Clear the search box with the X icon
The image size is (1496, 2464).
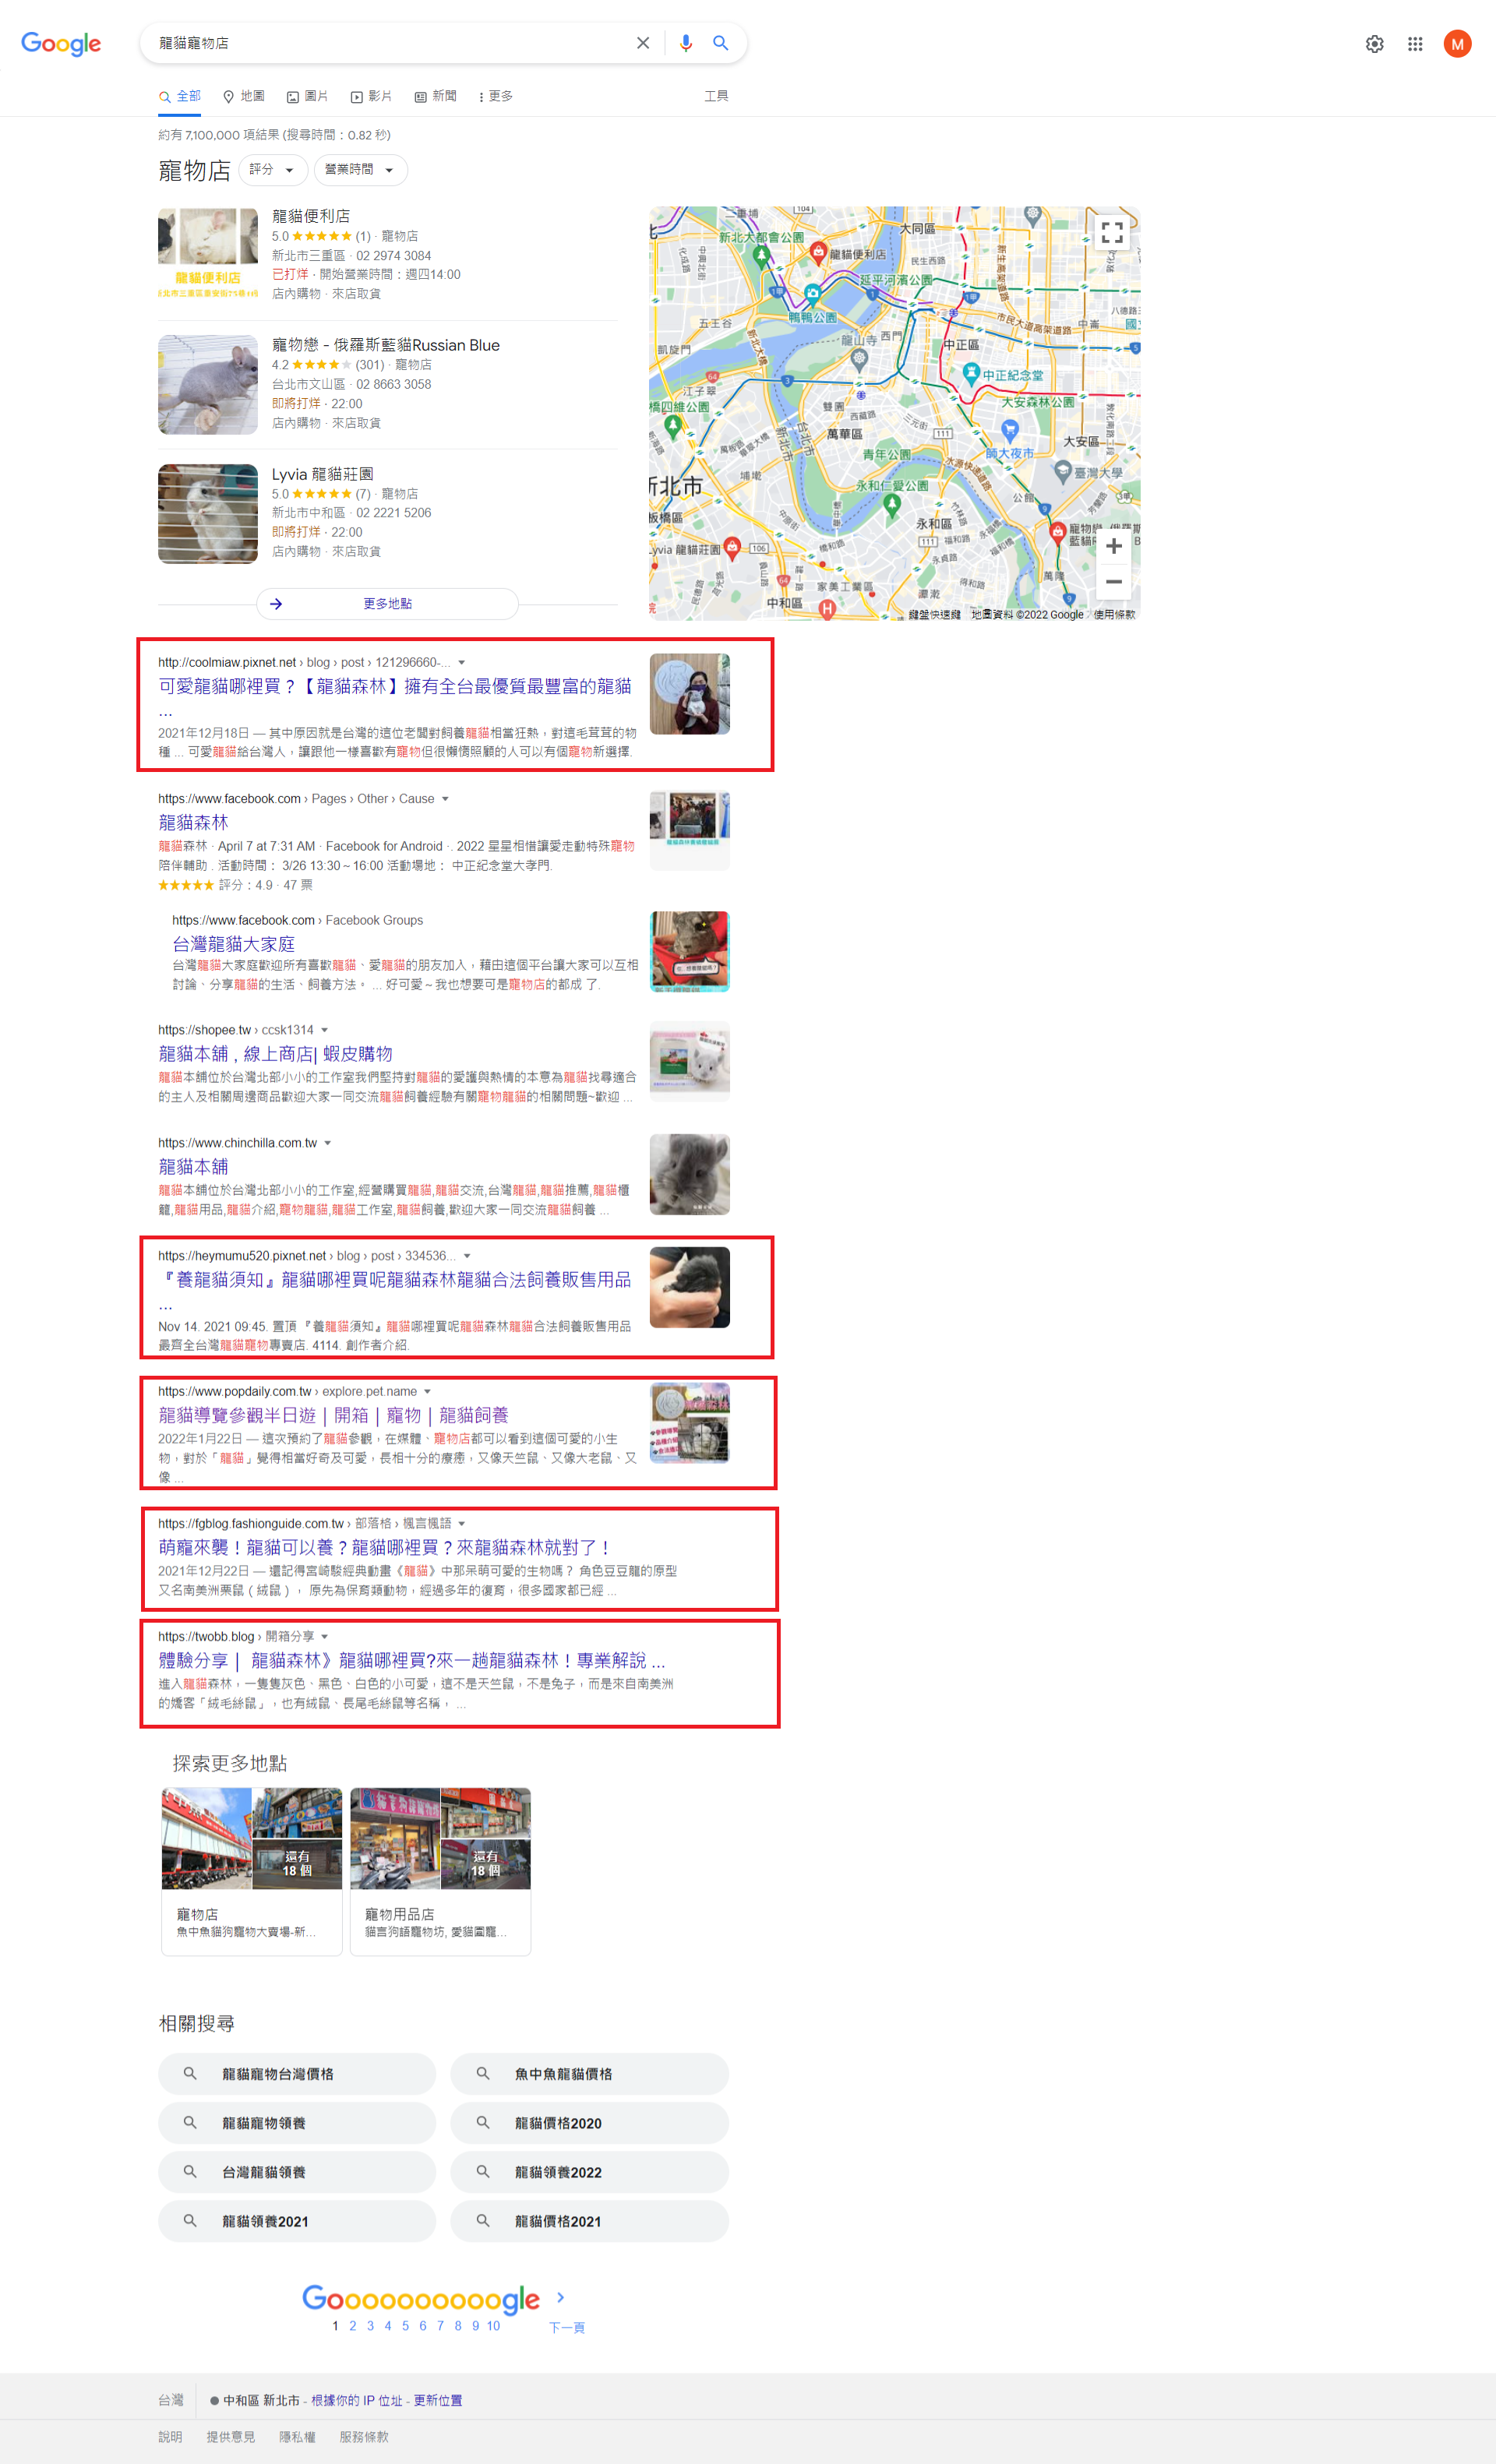coord(643,43)
